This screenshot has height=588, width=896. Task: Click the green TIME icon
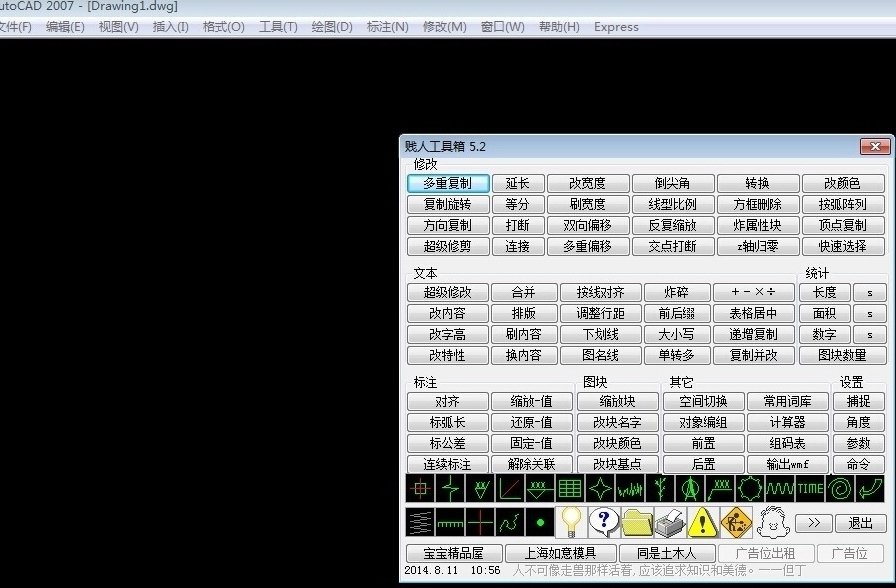(811, 488)
